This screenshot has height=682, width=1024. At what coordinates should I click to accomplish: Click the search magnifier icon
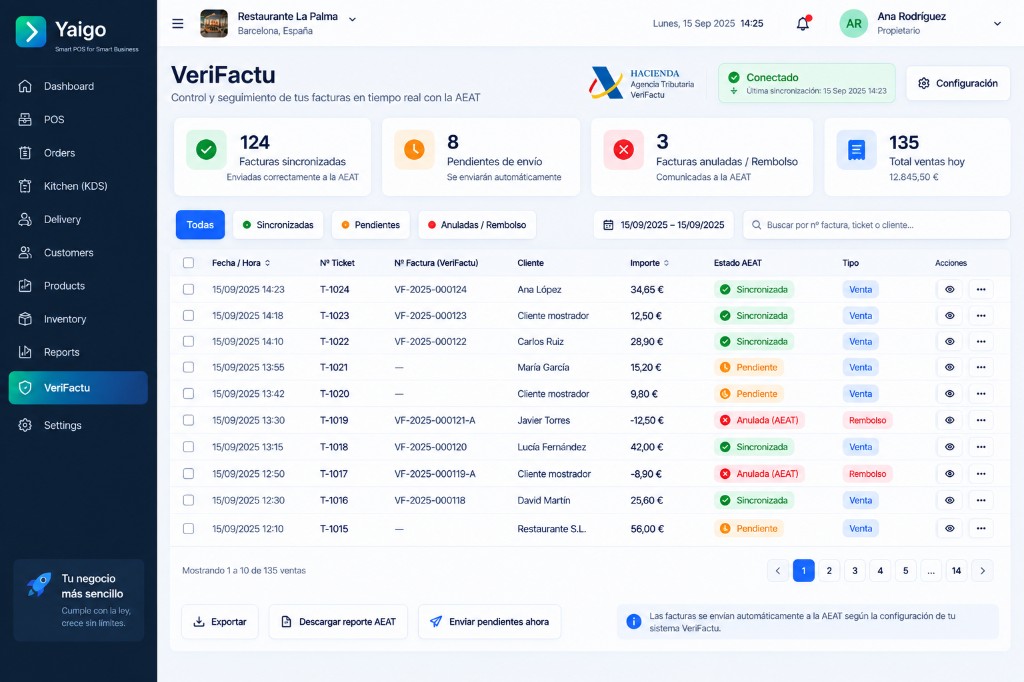756,225
